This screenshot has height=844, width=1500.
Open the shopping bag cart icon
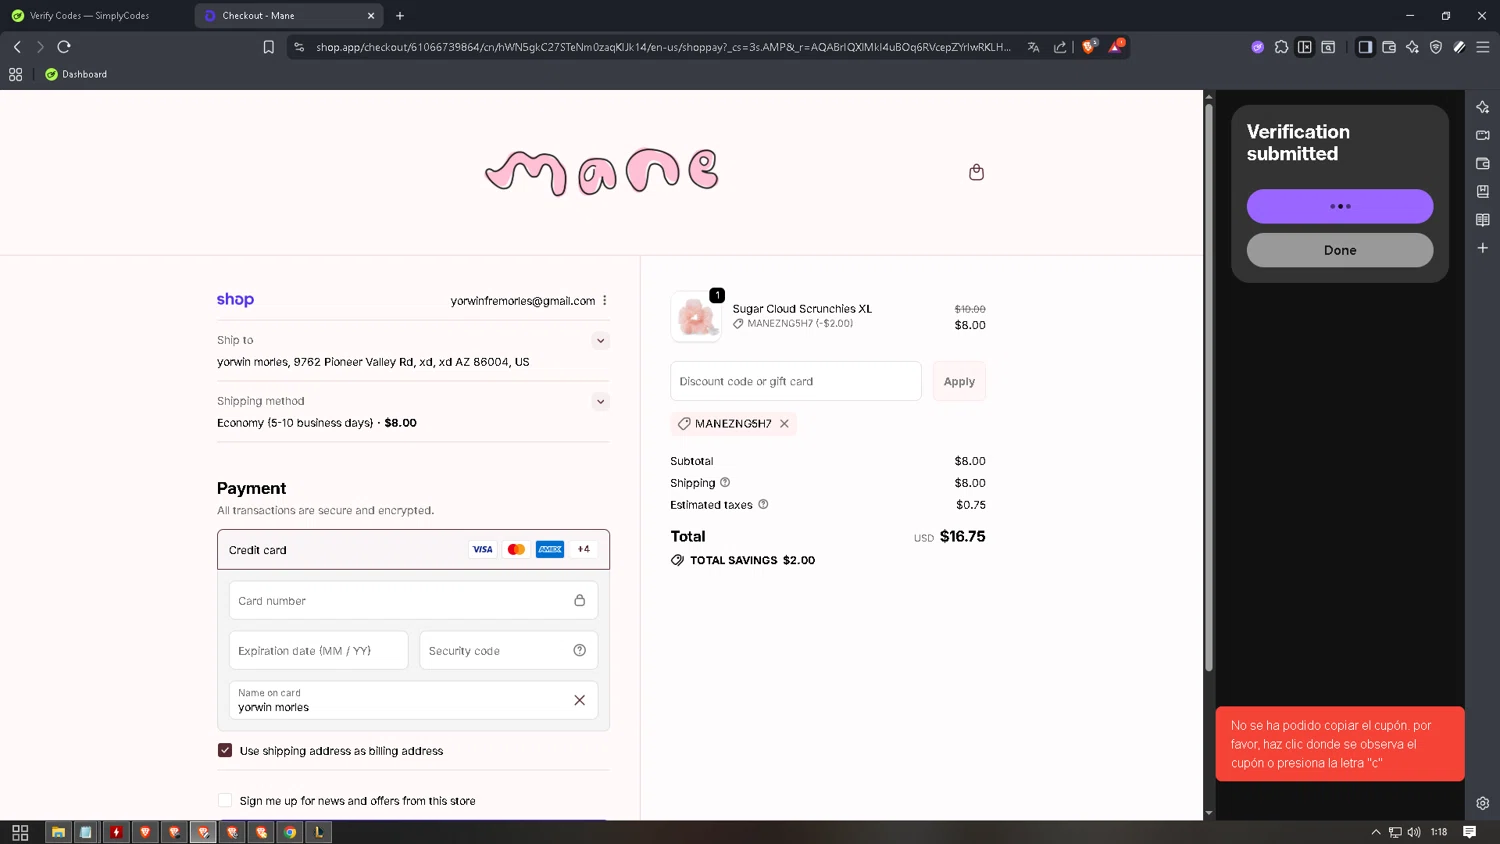pyautogui.click(x=976, y=172)
